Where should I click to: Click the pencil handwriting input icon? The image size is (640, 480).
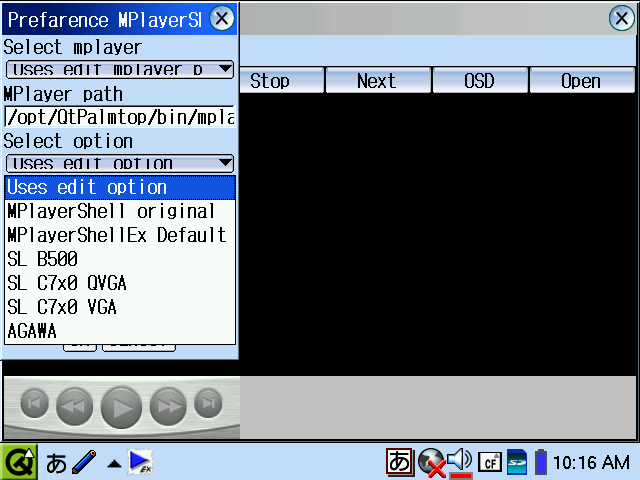click(84, 462)
